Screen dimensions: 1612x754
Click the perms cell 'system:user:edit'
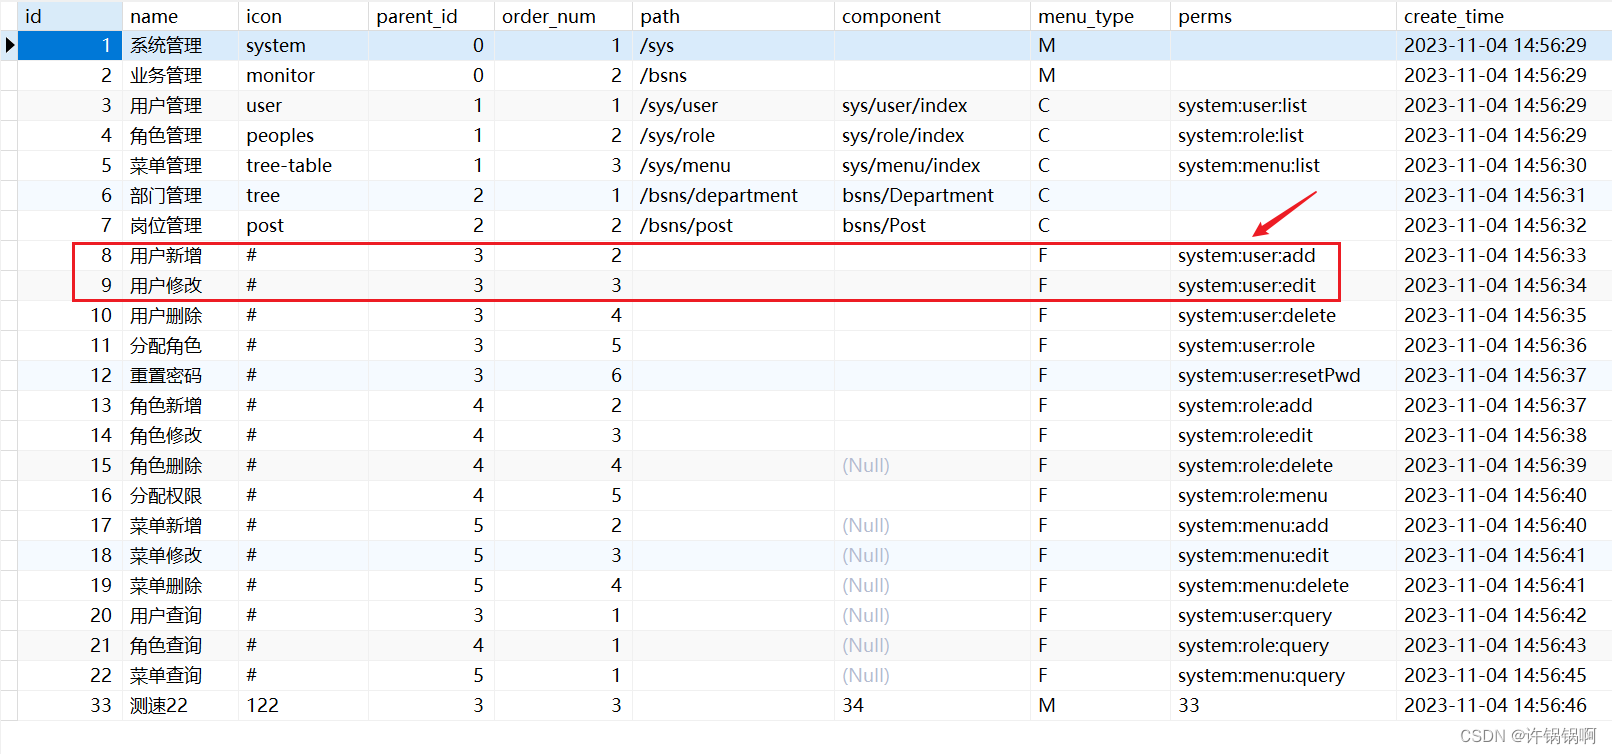1283,286
